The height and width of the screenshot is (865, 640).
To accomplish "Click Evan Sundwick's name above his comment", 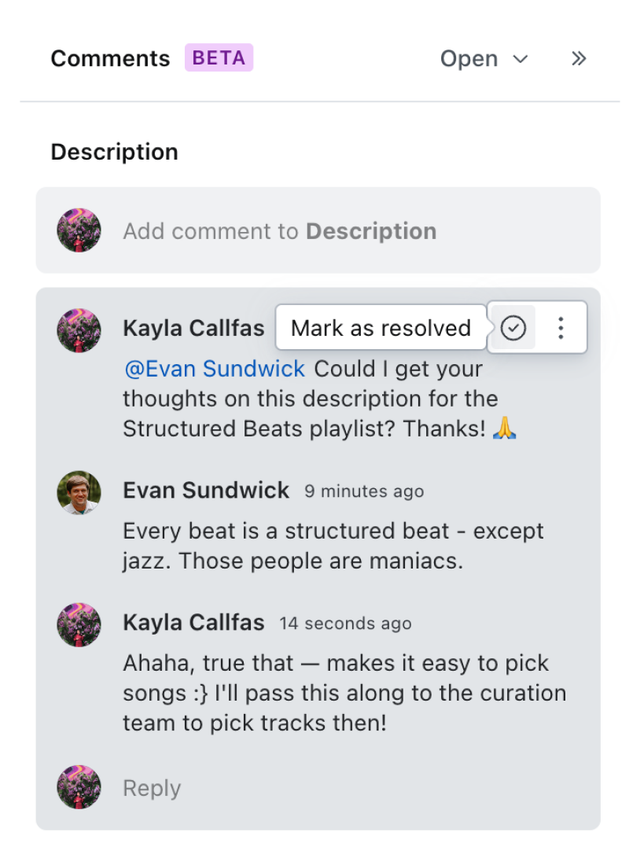I will point(206,491).
